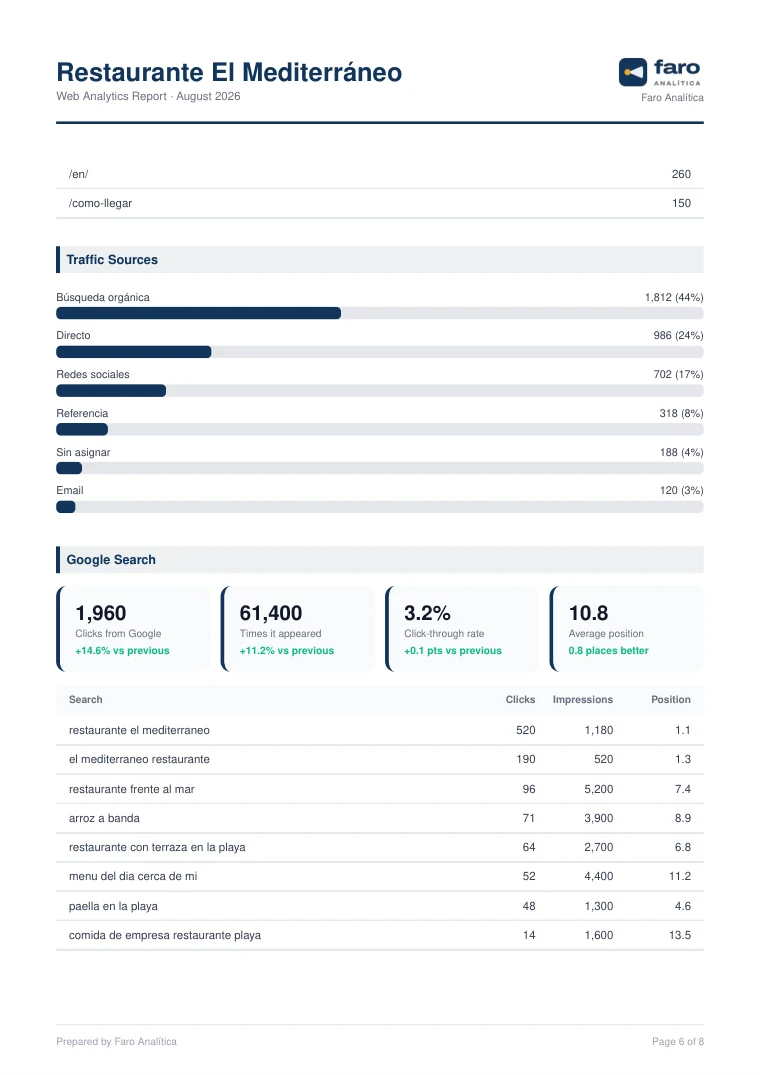
Task: Click the 4.6 position value
Action: (x=683, y=906)
